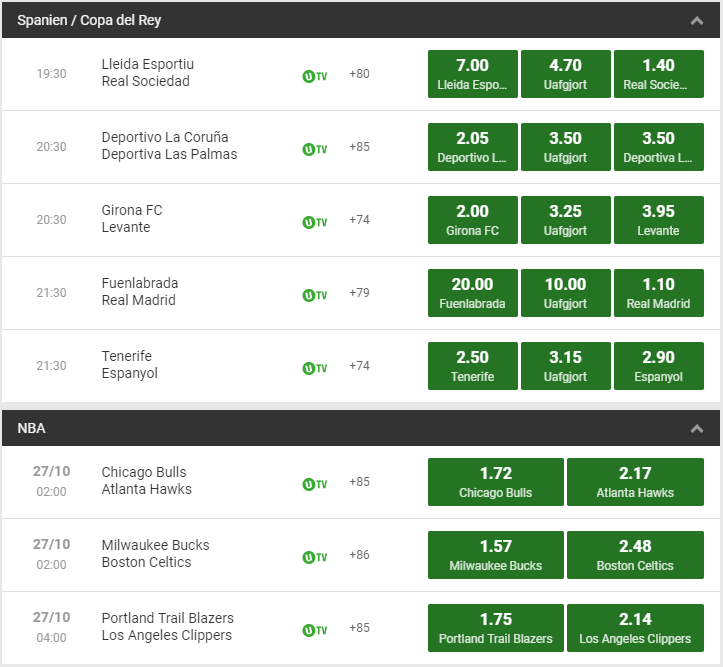Open the TV stream icon for Fuenlabrada match
723x667 pixels.
click(314, 295)
